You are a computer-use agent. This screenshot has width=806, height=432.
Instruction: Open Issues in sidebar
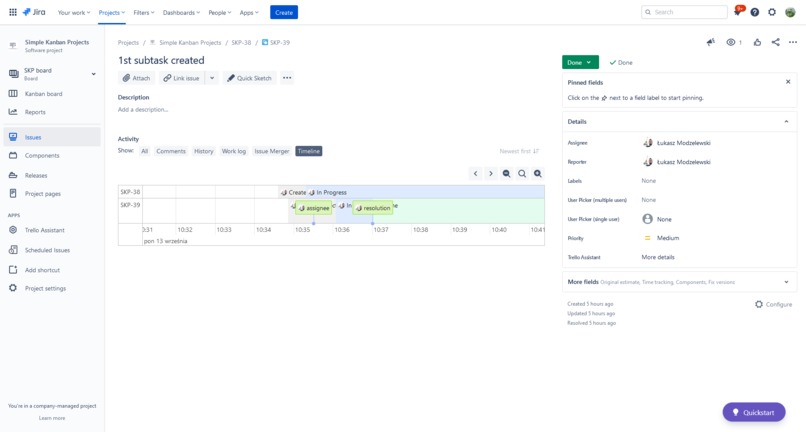coord(51,137)
